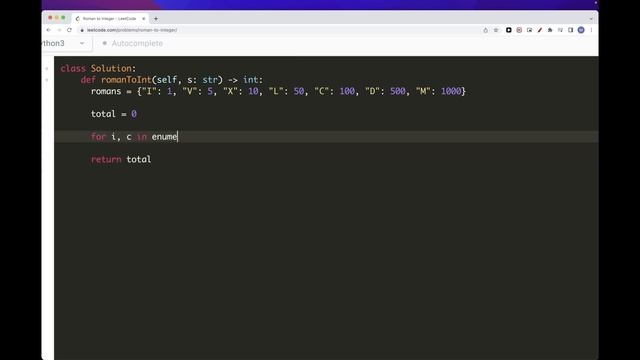Click the 'int:' return type annotation
The image size is (640, 360).
coord(253,80)
